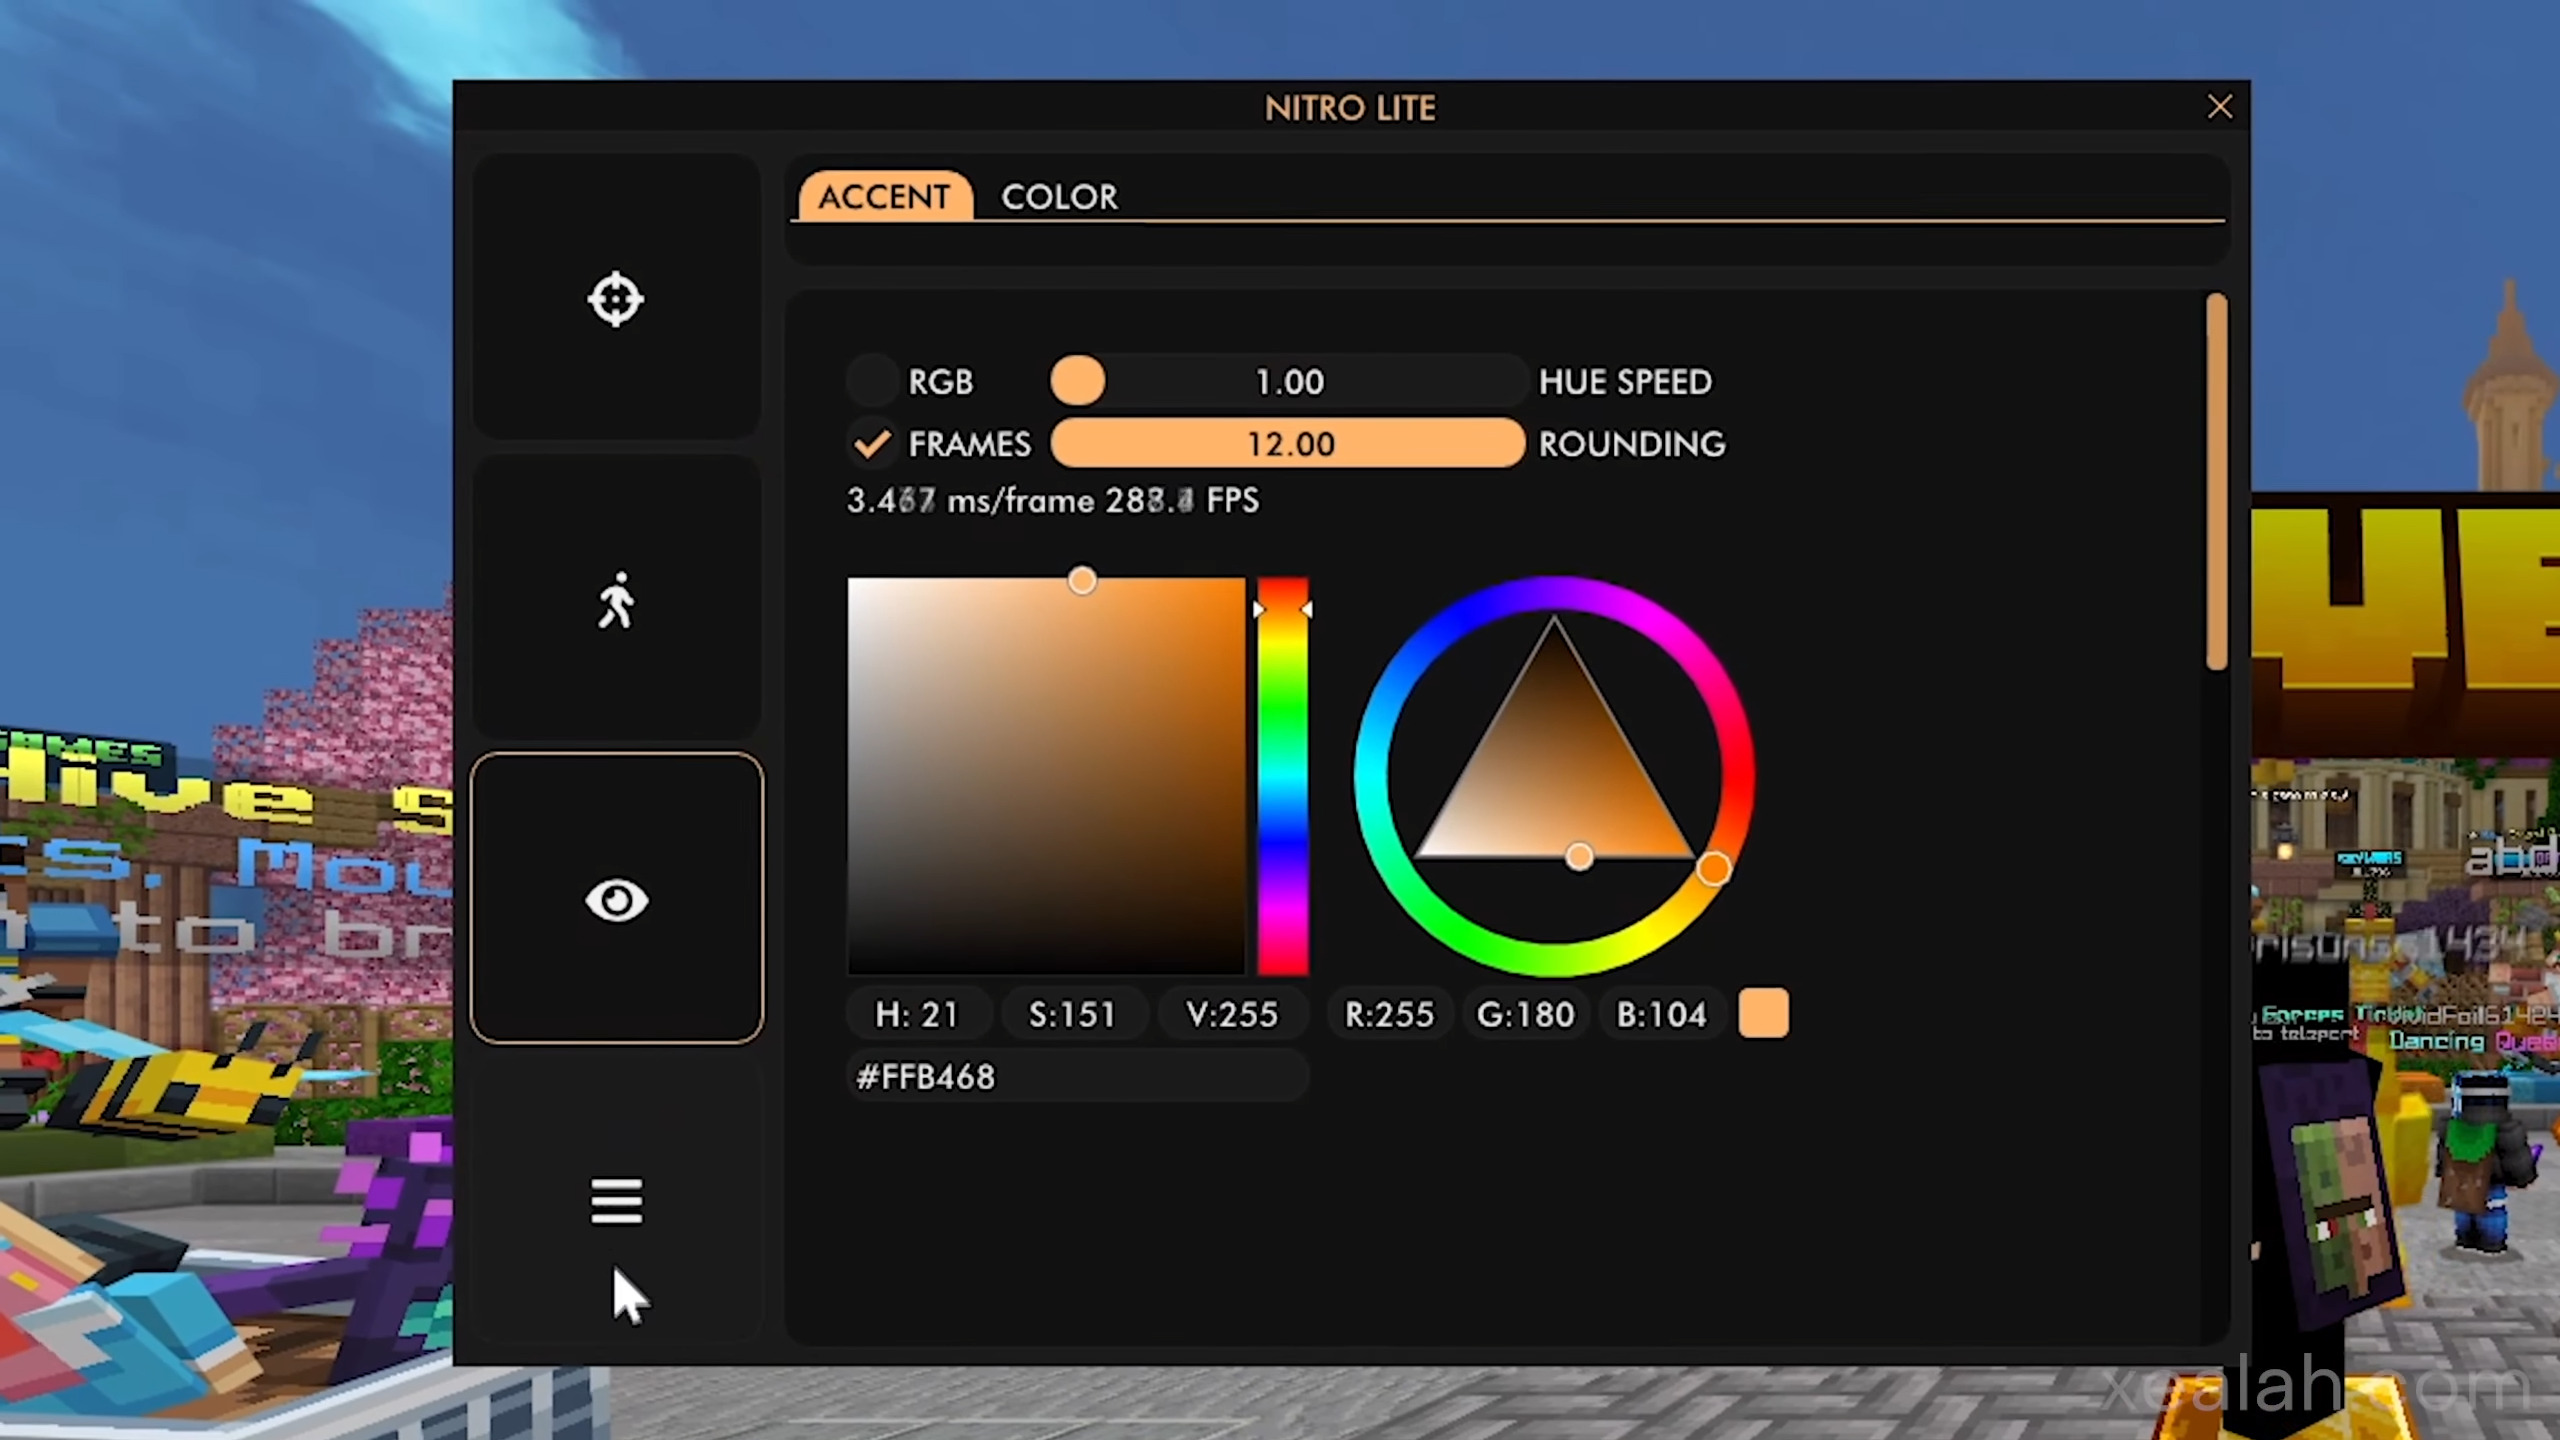Close the Nitro Lite window
Image resolution: width=2560 pixels, height=1440 pixels.
coord(2219,107)
